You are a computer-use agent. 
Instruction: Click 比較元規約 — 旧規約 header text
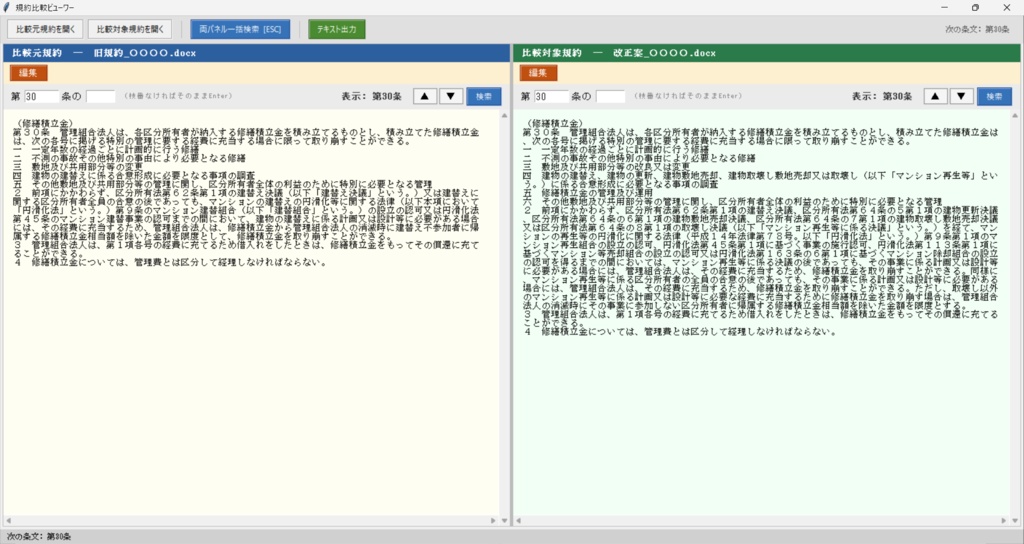tap(104, 53)
